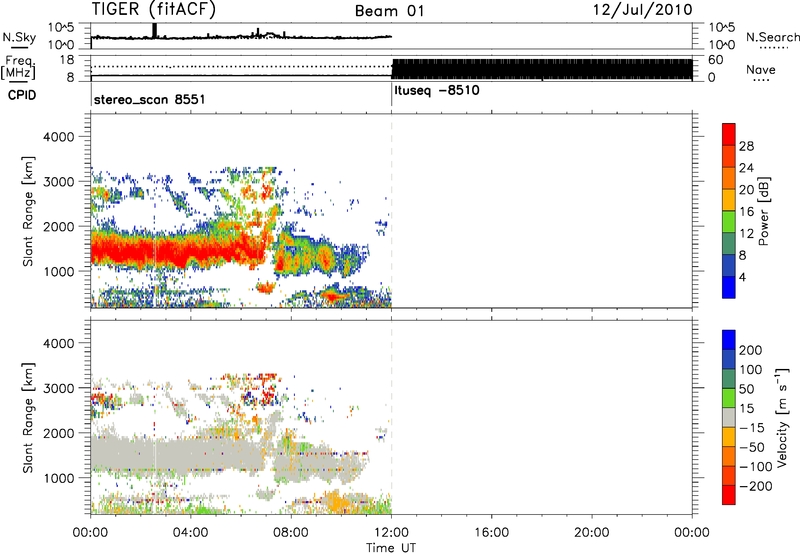Click the red segment of power colorbar

pyautogui.click(x=729, y=134)
